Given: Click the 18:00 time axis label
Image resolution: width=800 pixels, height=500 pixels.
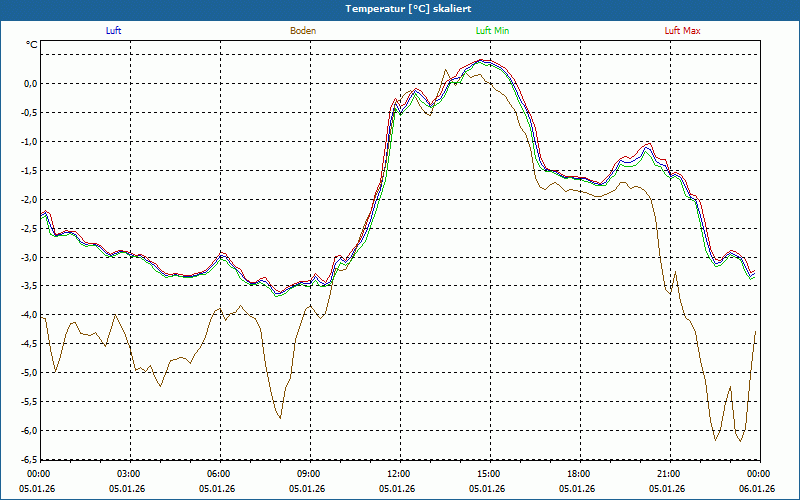Looking at the screenshot, I should (580, 474).
